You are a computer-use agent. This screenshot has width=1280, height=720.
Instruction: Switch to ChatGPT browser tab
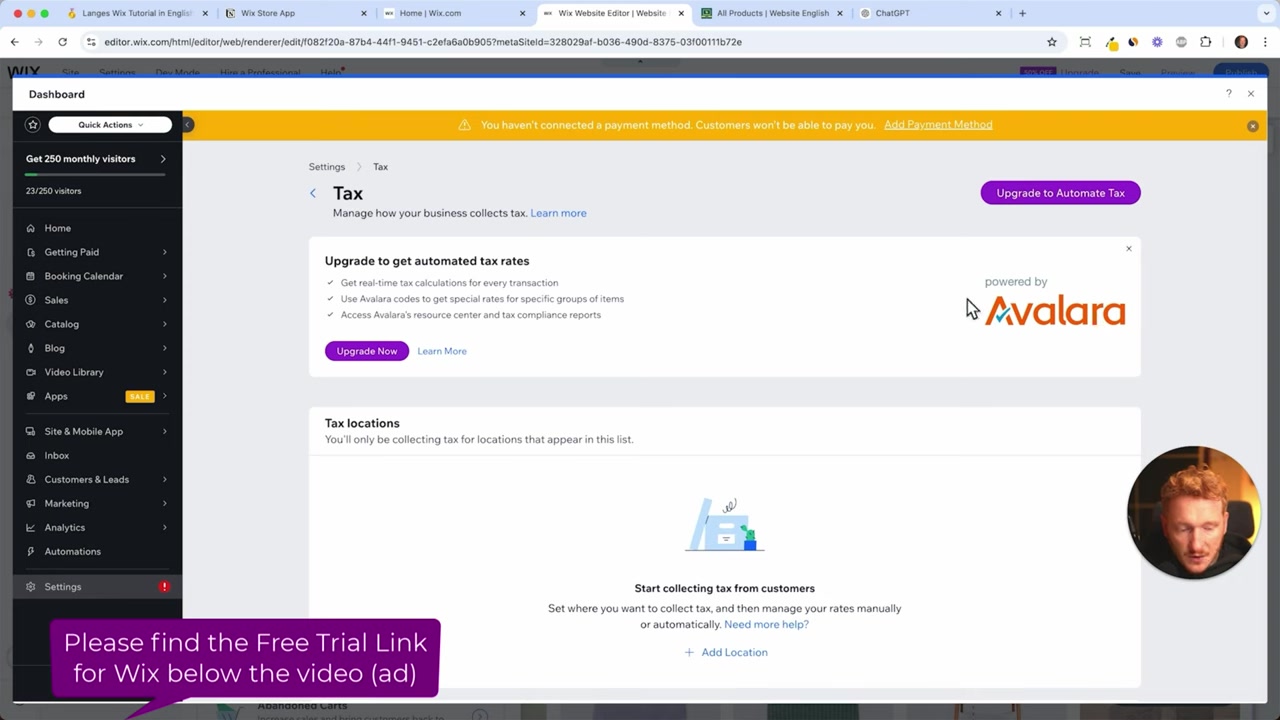930,13
